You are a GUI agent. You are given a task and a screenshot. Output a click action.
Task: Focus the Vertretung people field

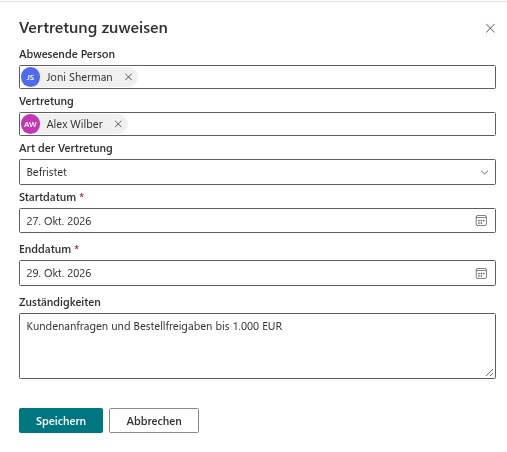pyautogui.click(x=257, y=124)
